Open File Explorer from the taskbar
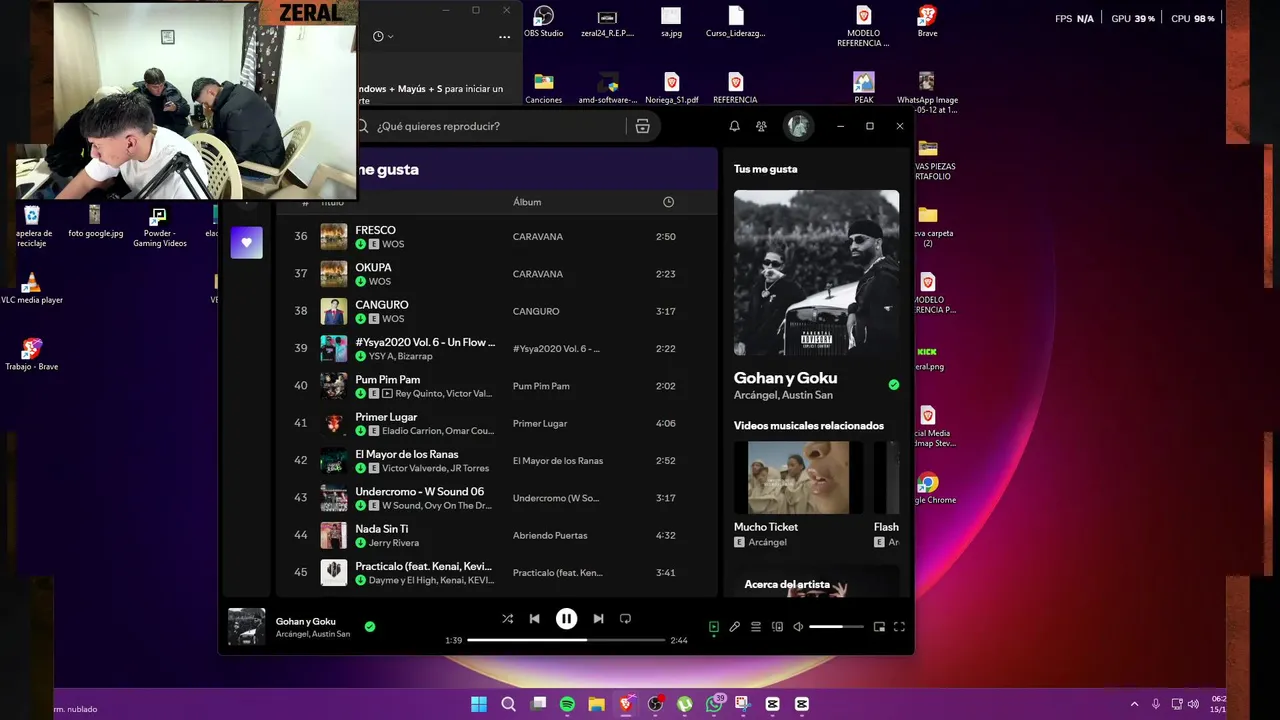 pyautogui.click(x=596, y=704)
